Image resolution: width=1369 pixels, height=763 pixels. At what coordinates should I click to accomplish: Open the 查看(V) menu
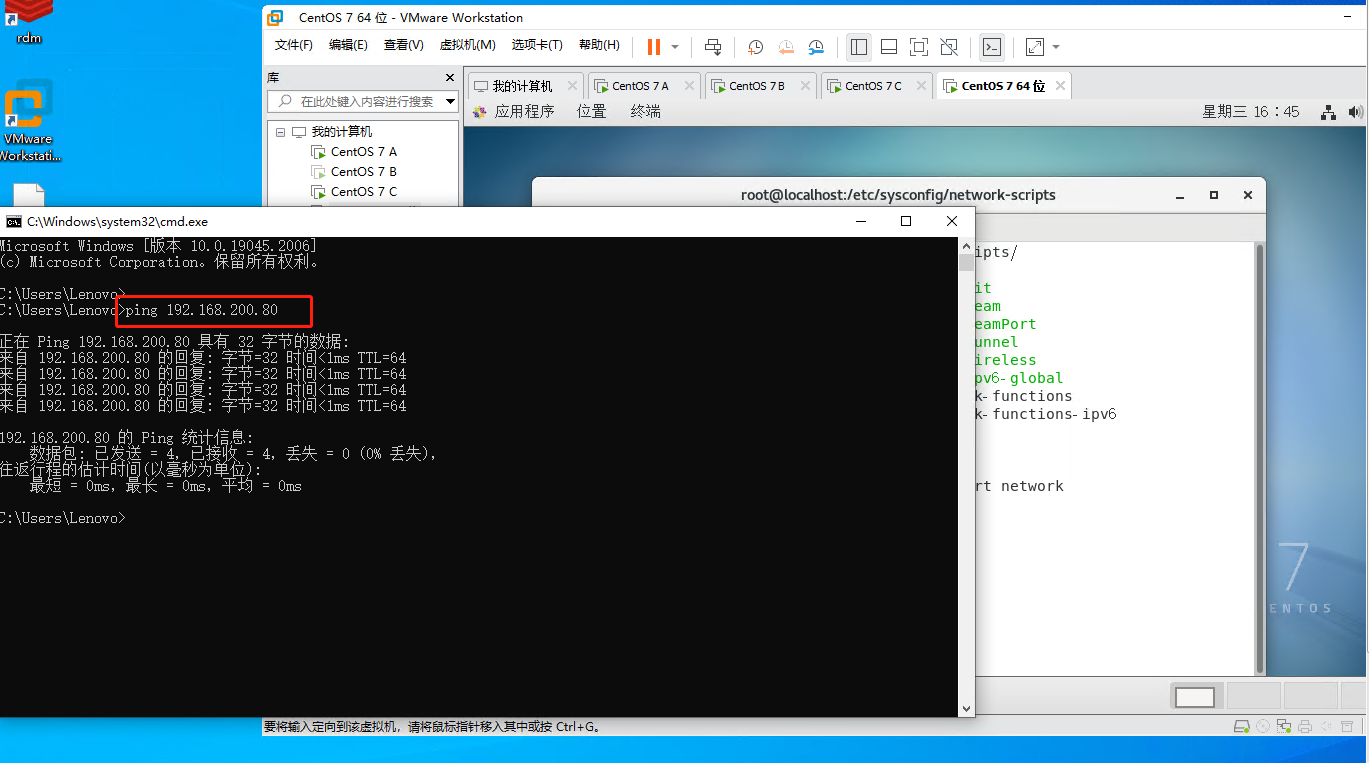point(403,45)
